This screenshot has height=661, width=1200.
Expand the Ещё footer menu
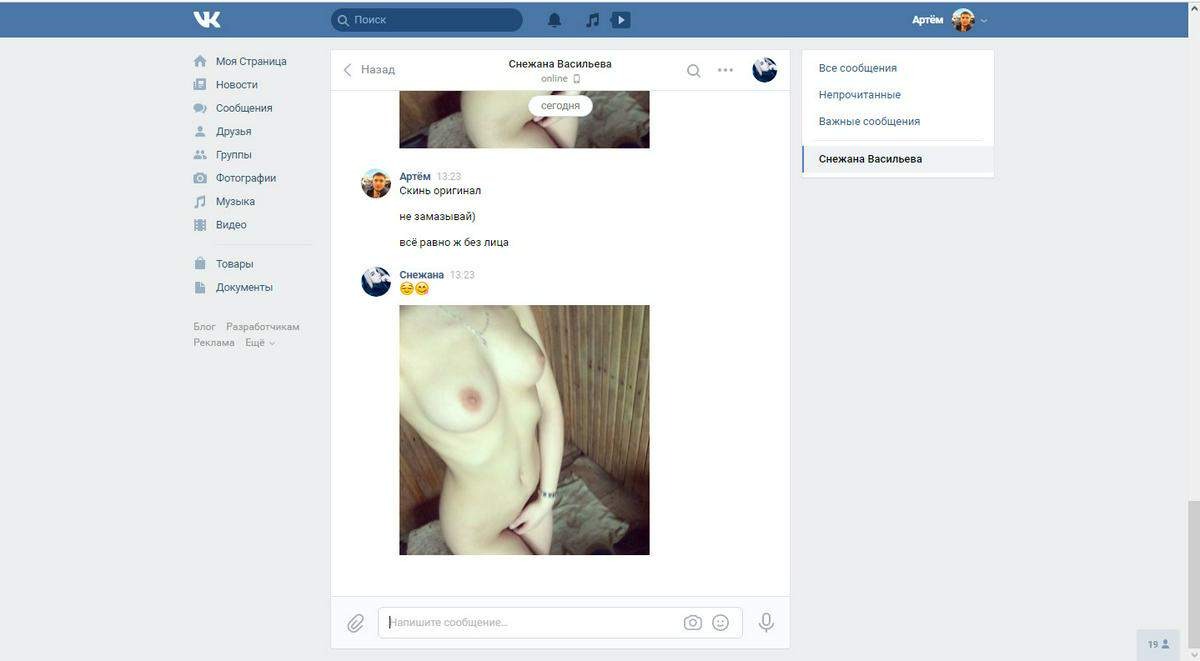[259, 343]
